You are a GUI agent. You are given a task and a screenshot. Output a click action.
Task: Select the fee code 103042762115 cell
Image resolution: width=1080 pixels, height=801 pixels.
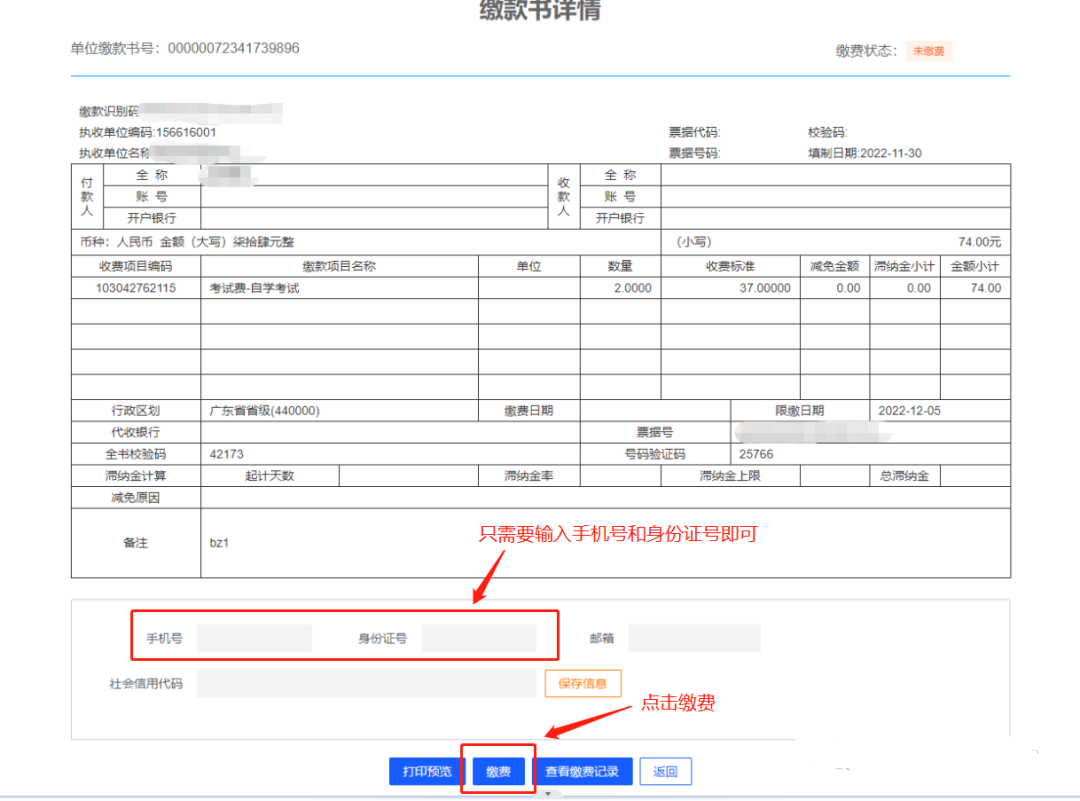136,288
